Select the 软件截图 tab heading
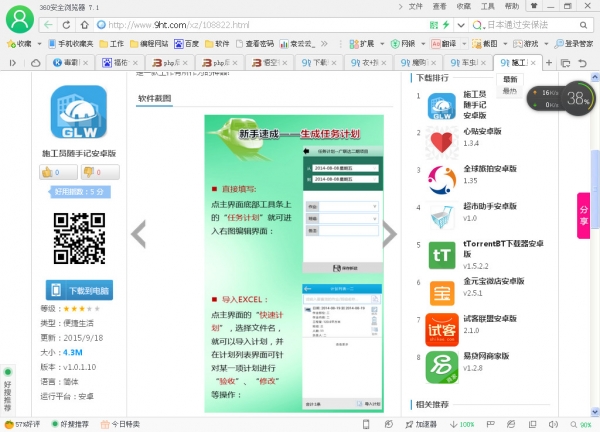The width and height of the screenshot is (600, 432). tap(155, 98)
